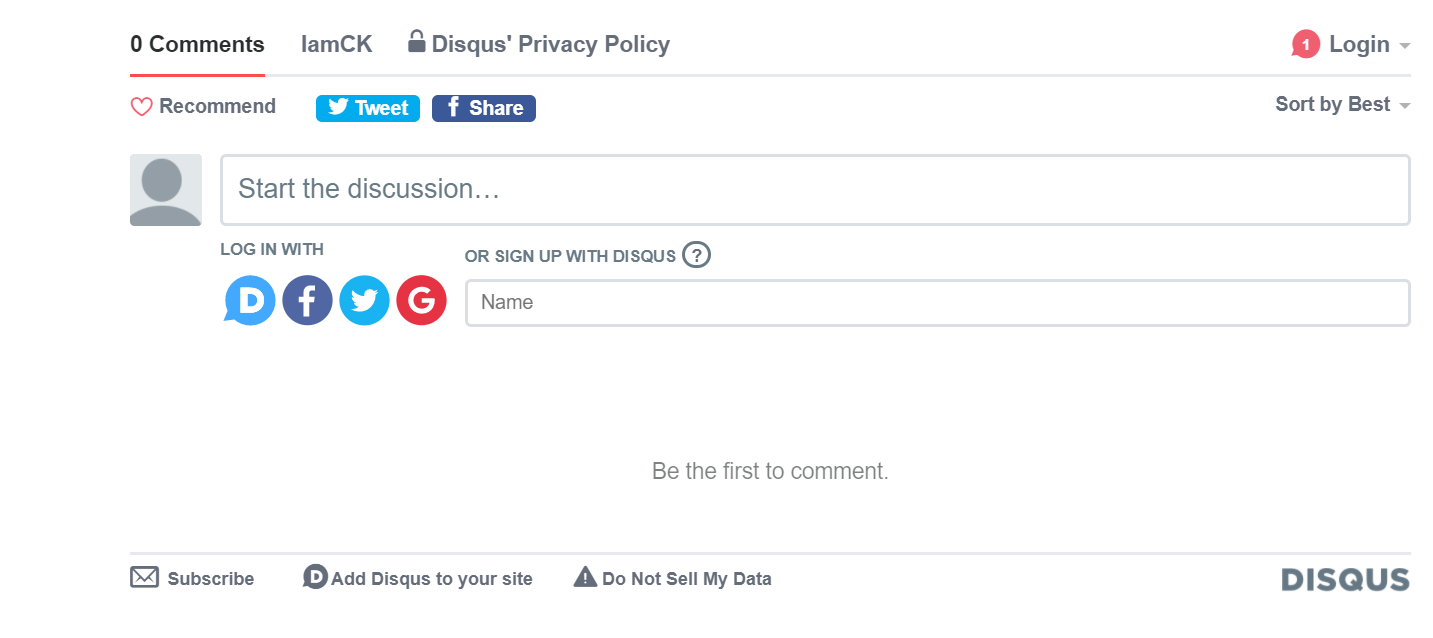Log in with the Google icon
This screenshot has width=1433, height=638.
(x=421, y=300)
